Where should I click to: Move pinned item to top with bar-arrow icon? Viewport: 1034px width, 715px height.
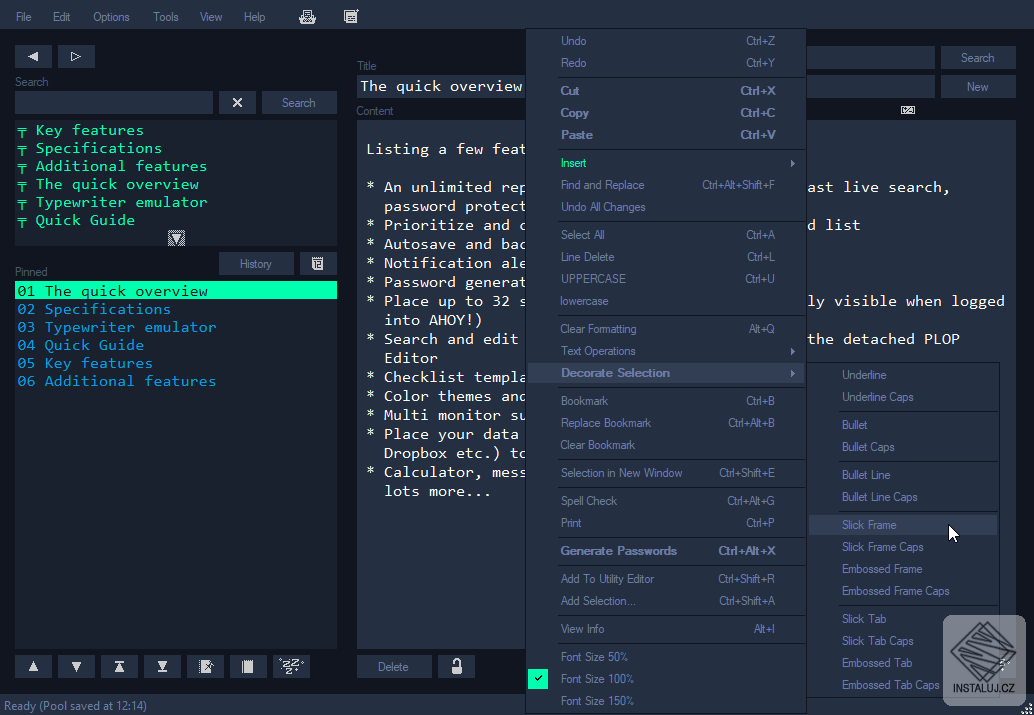pos(119,667)
